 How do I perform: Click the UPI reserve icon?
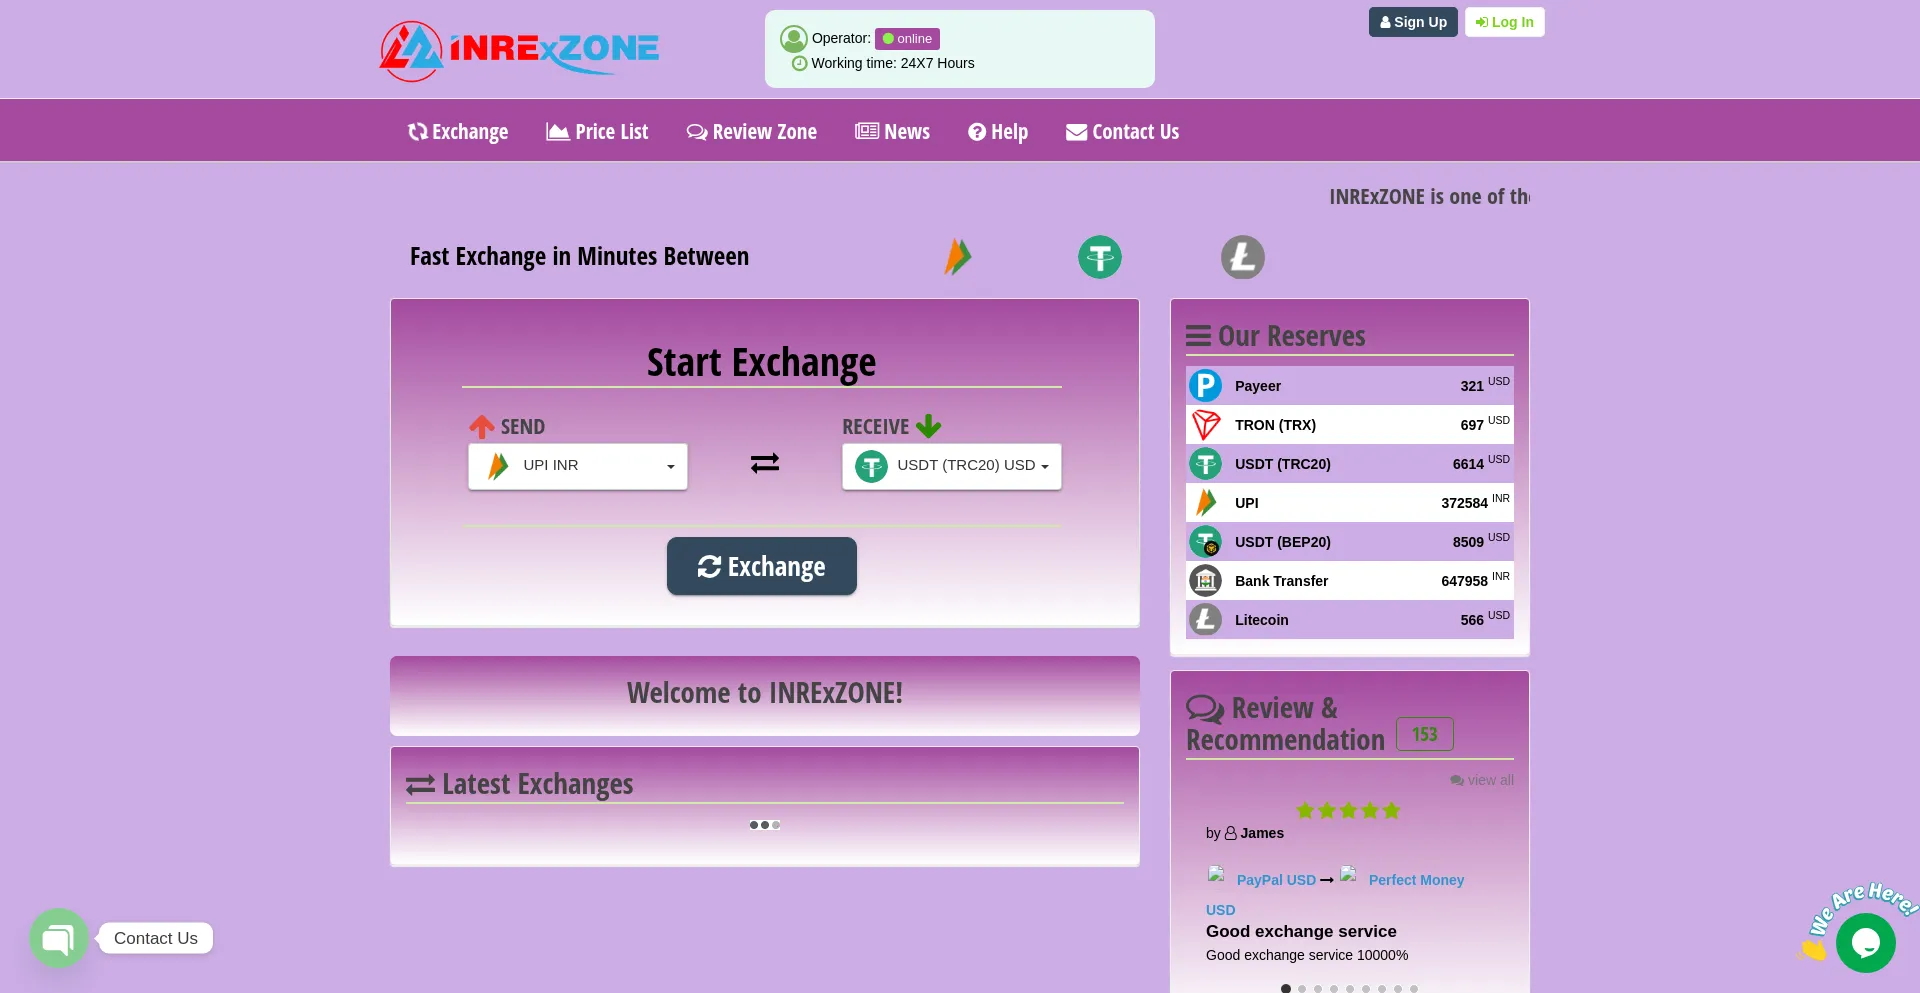click(x=1205, y=502)
